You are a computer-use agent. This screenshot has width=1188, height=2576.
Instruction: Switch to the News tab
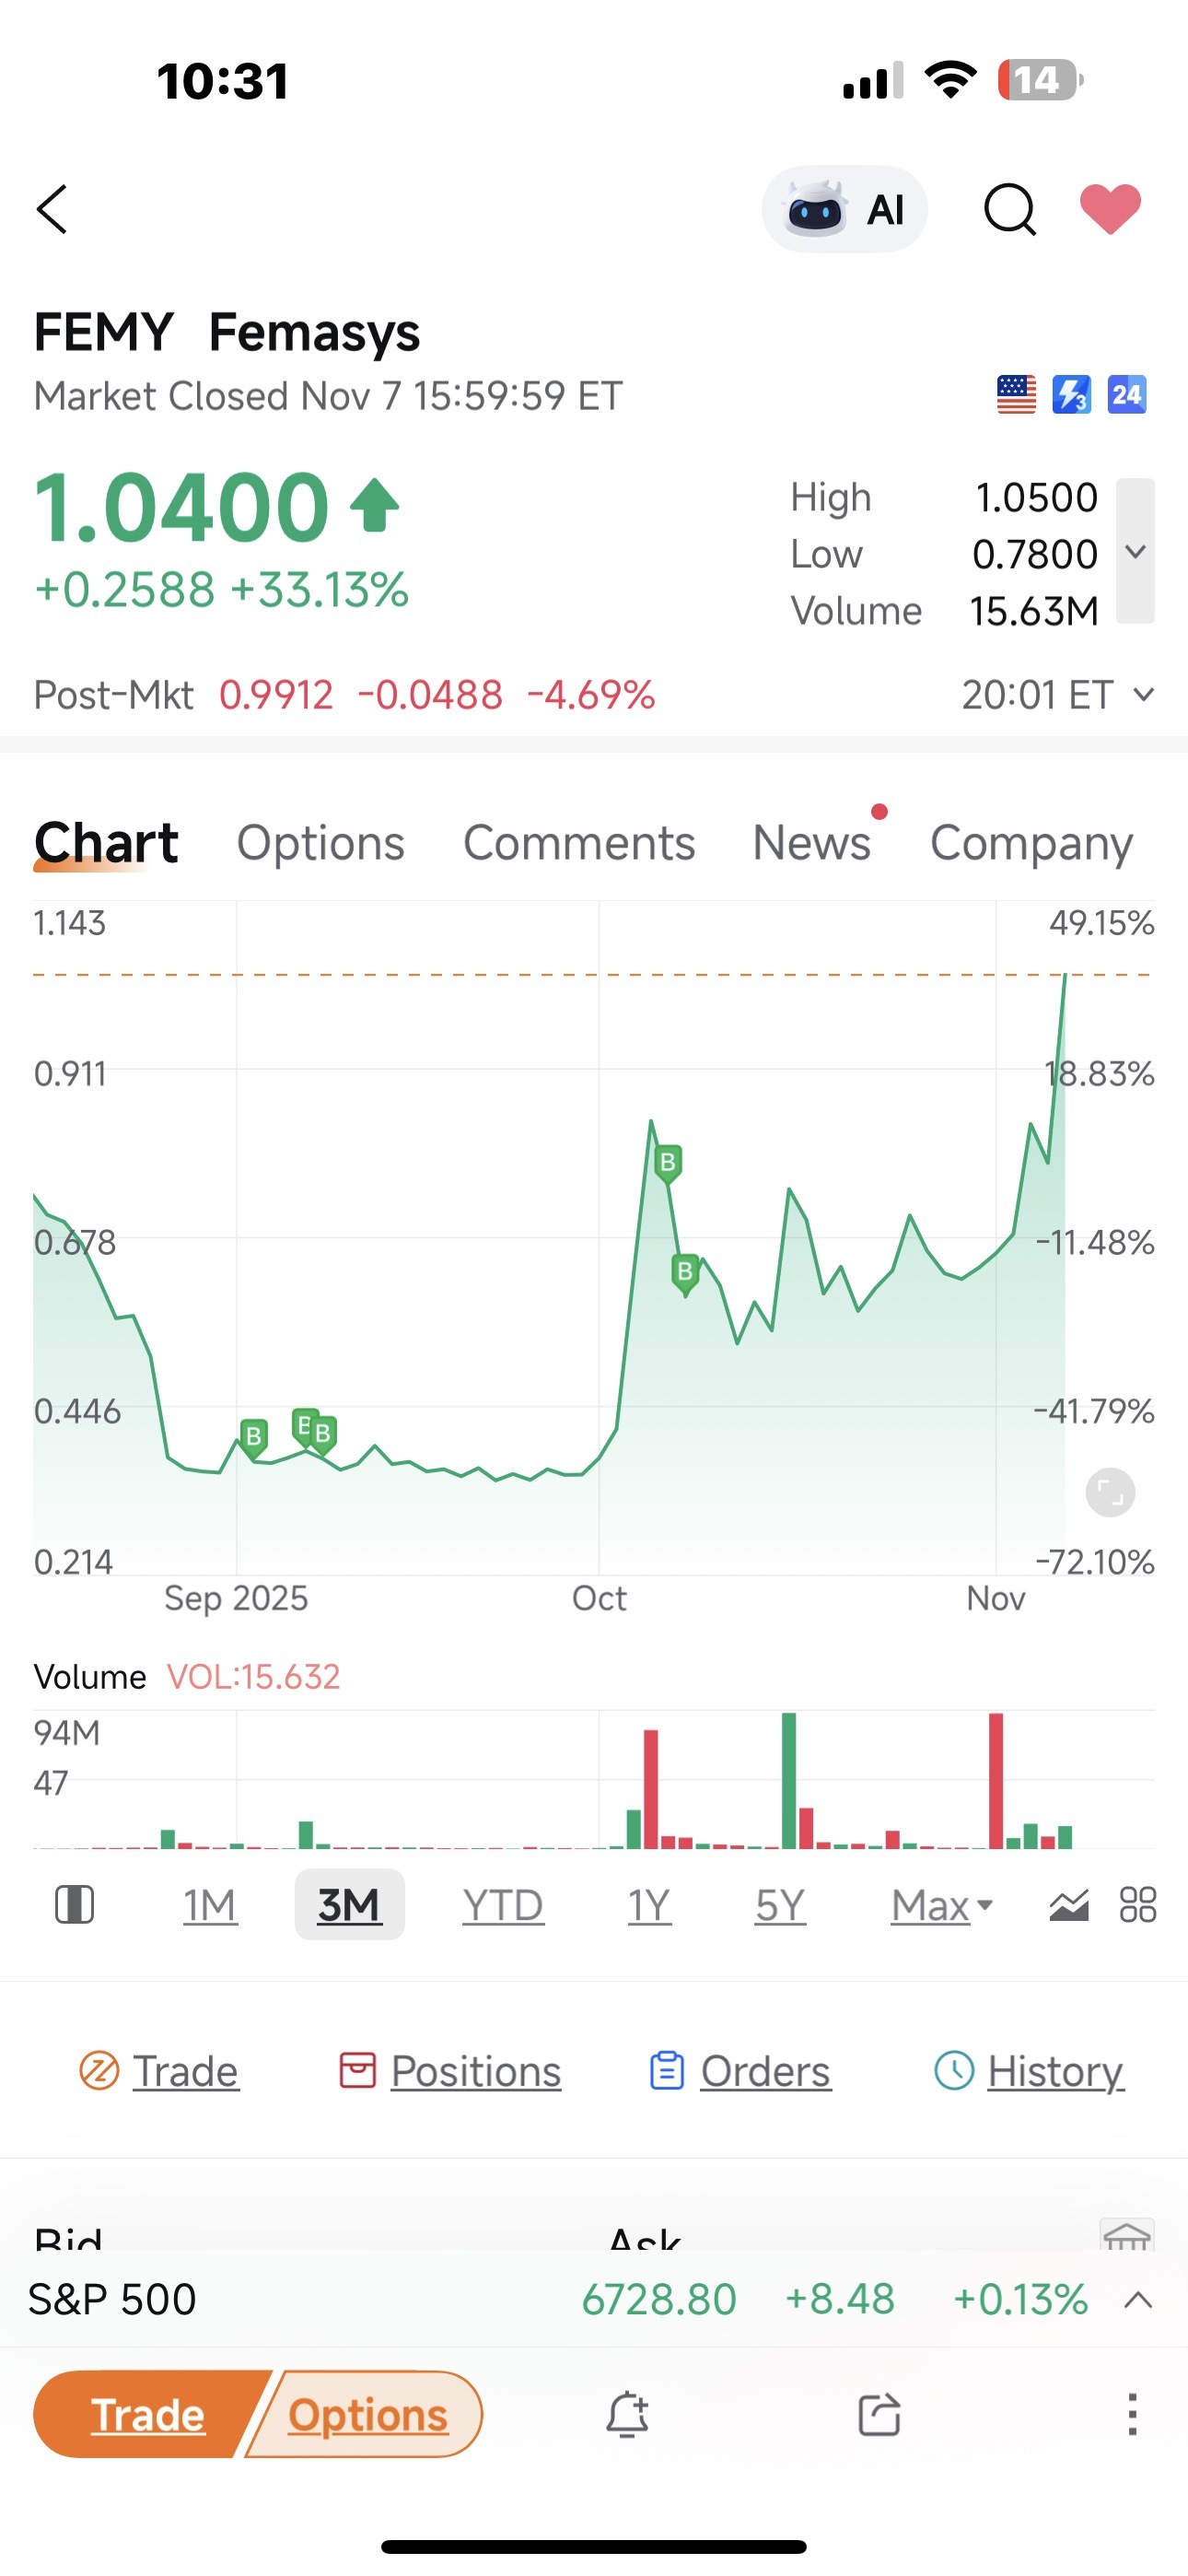pos(811,843)
